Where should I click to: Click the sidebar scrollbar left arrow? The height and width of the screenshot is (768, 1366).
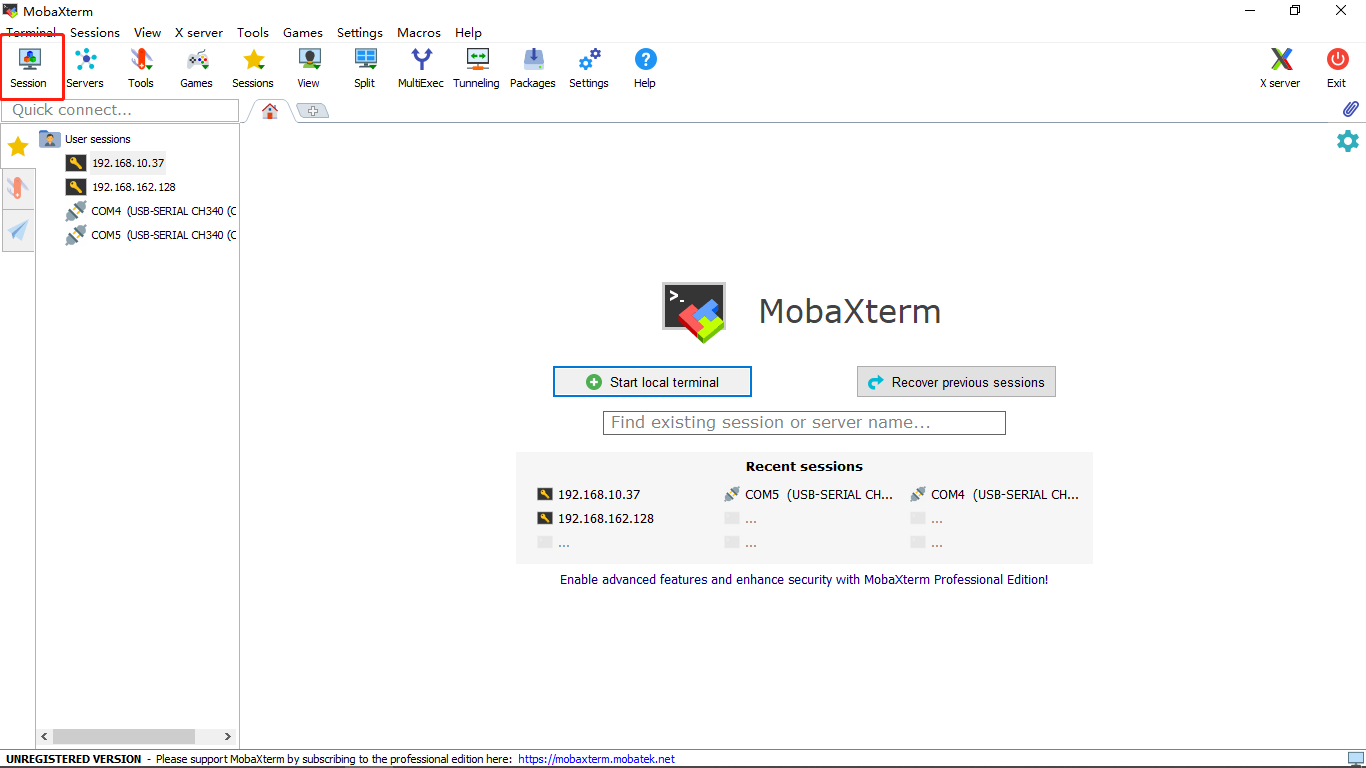(45, 736)
